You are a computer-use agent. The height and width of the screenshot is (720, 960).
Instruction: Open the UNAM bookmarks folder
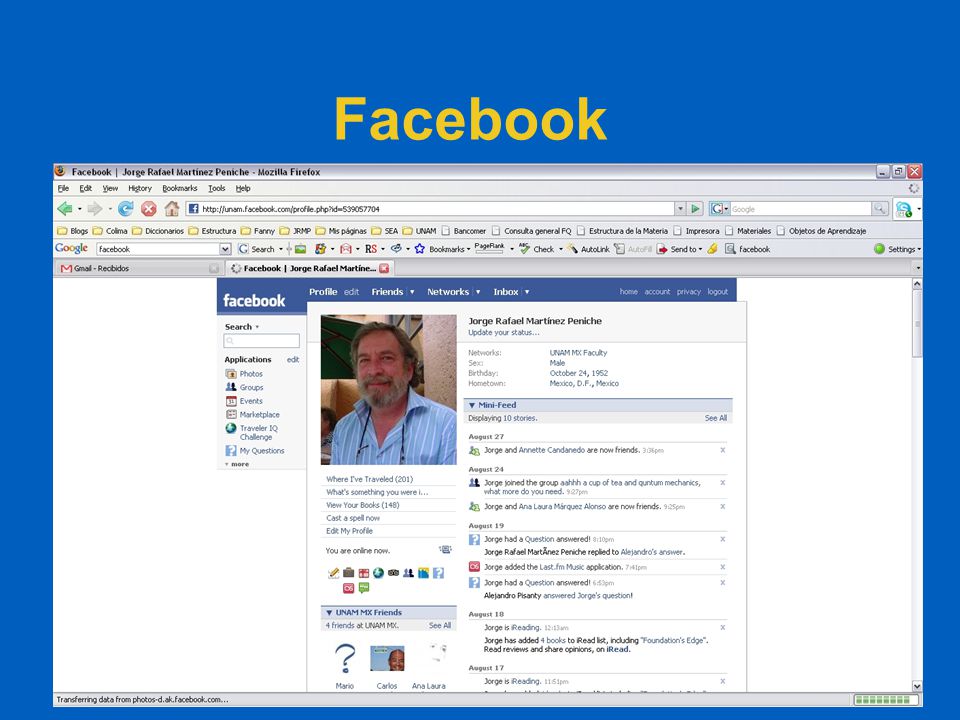click(x=419, y=231)
